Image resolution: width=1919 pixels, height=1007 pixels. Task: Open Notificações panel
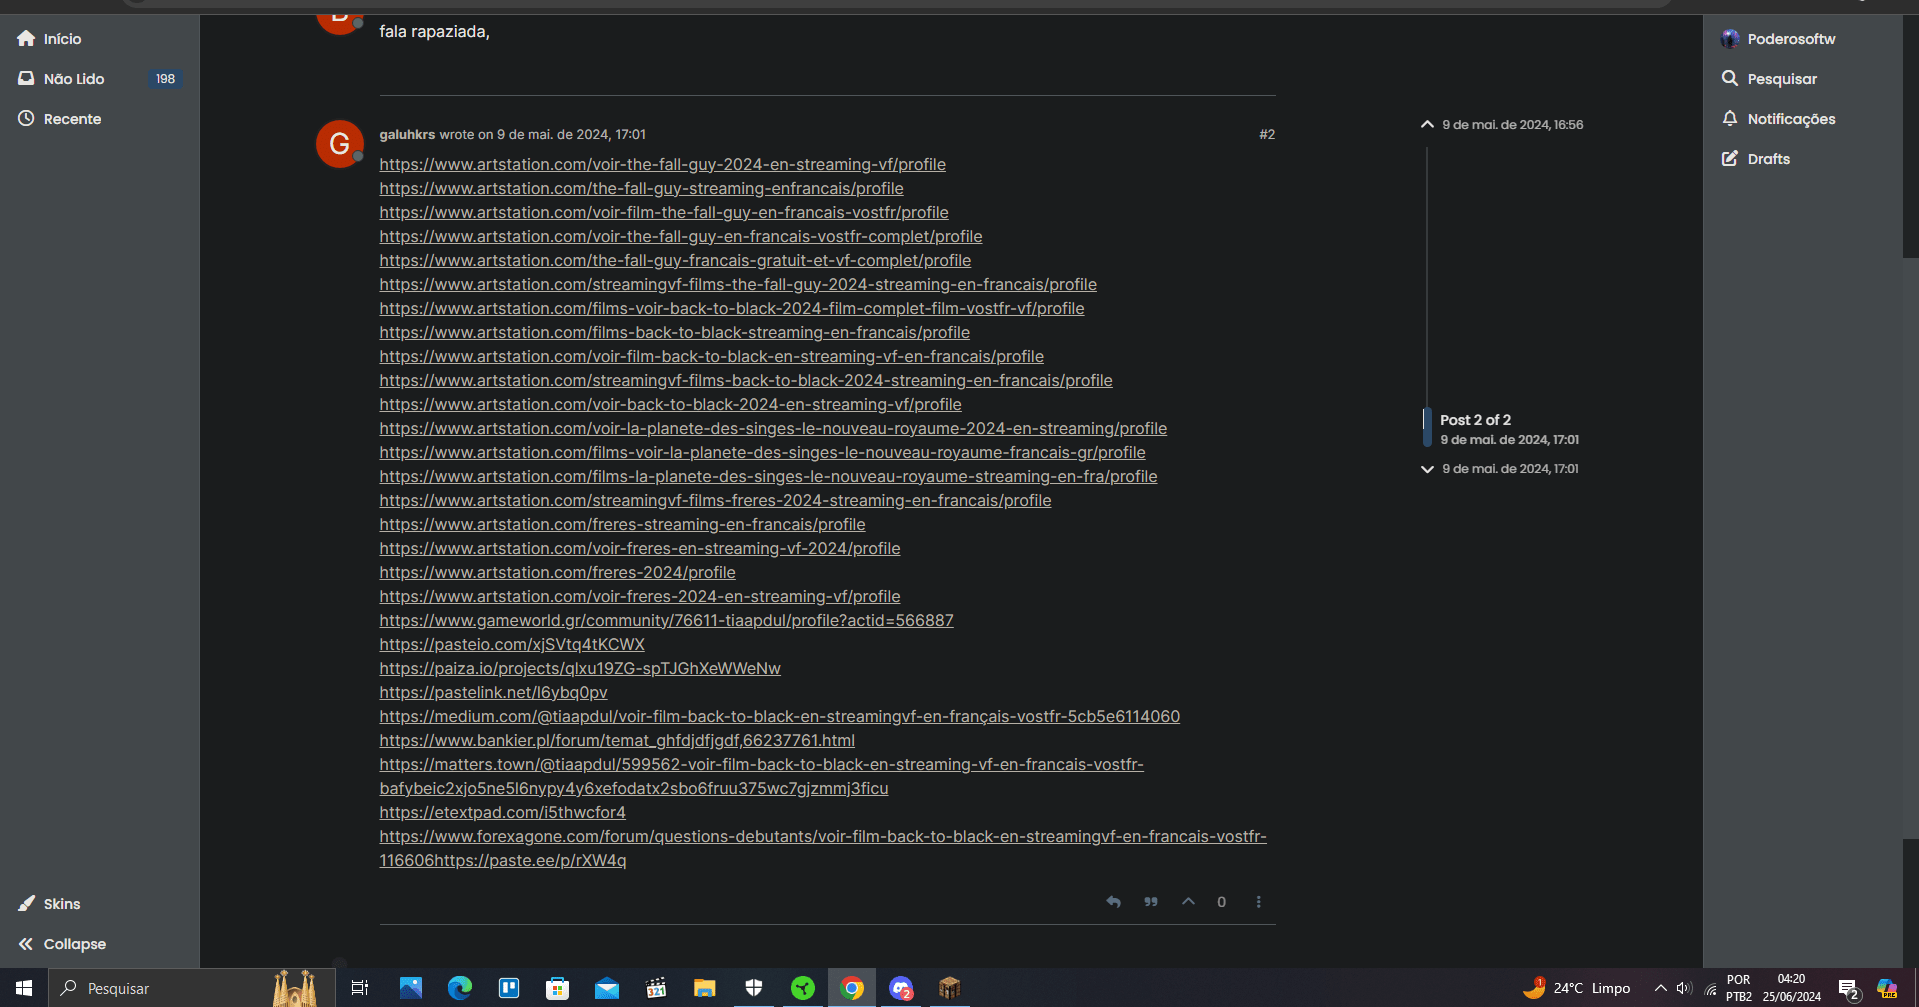click(x=1778, y=119)
